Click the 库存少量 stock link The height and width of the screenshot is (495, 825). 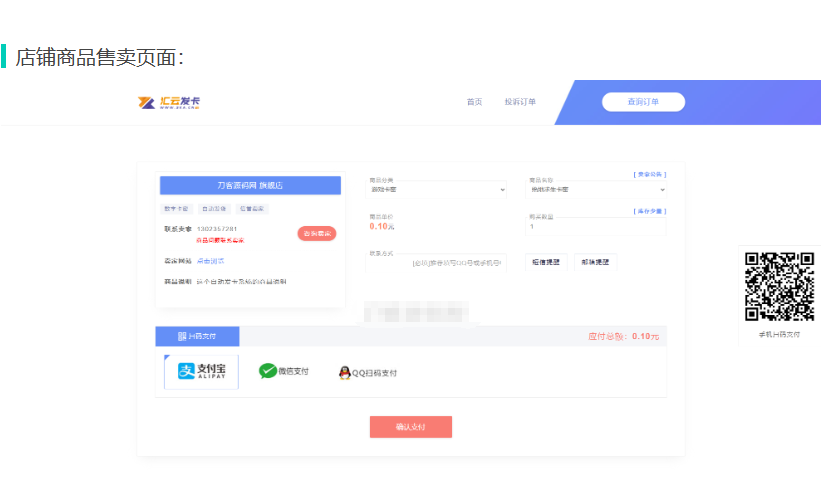[650, 211]
